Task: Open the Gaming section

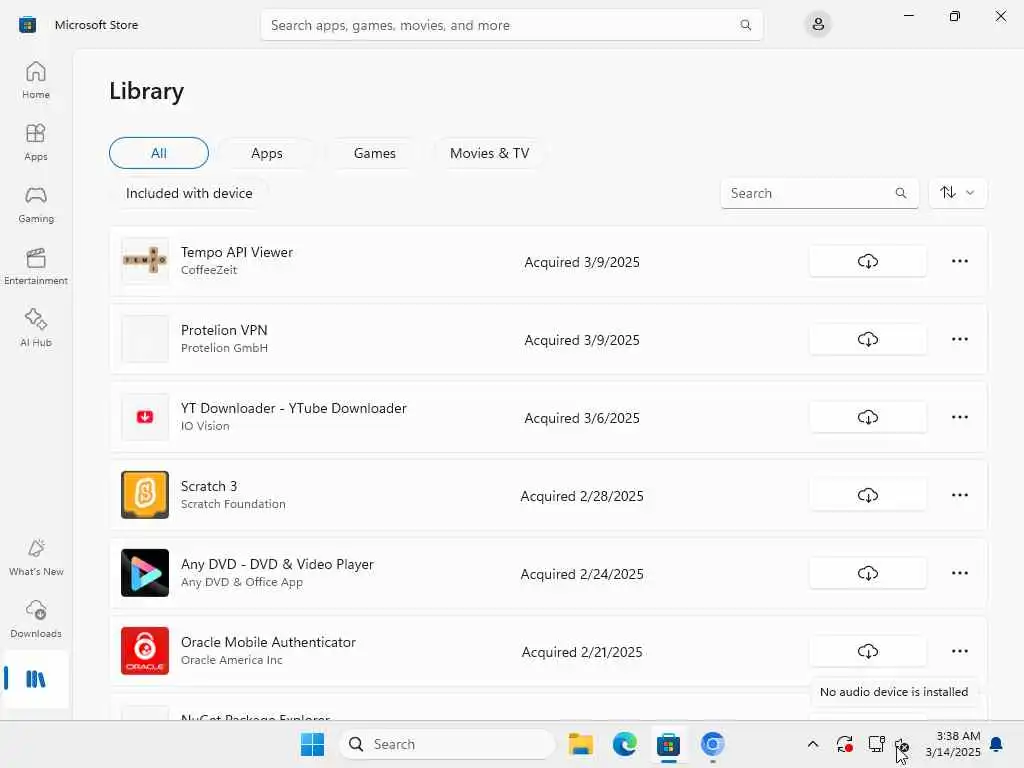Action: click(36, 204)
